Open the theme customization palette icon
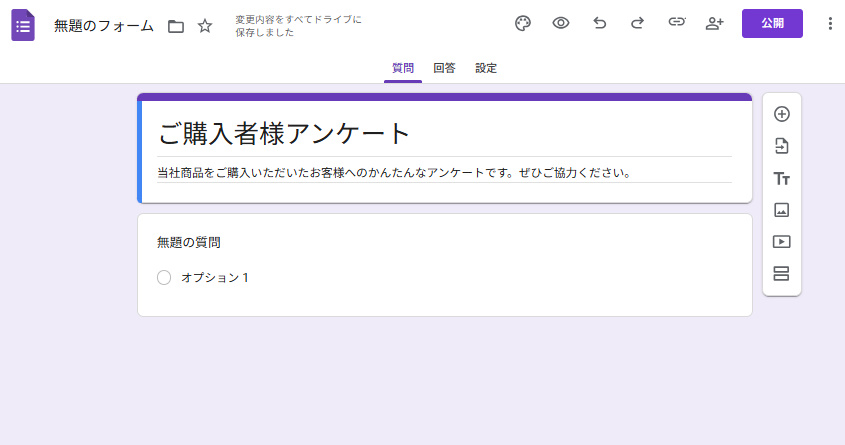The width and height of the screenshot is (845, 445). pyautogui.click(x=523, y=24)
